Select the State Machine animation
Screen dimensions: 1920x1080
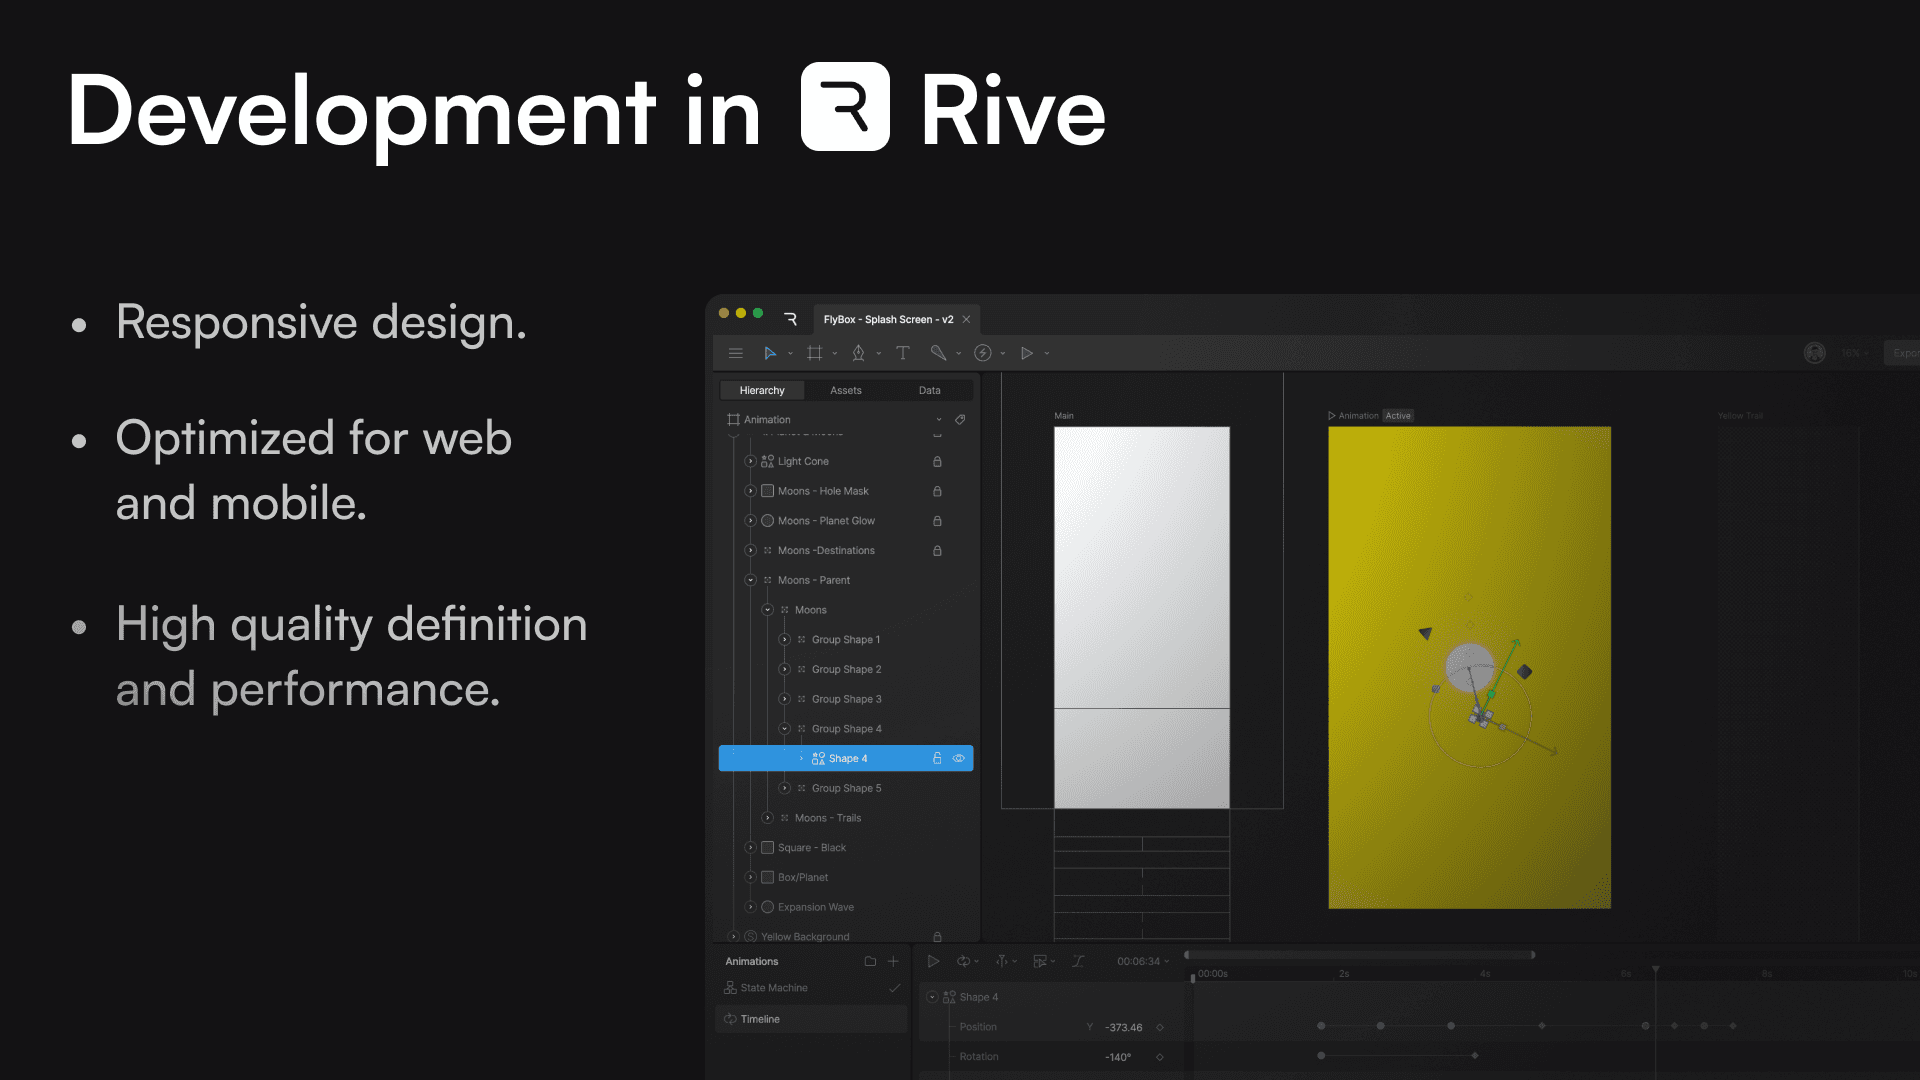pyautogui.click(x=774, y=988)
